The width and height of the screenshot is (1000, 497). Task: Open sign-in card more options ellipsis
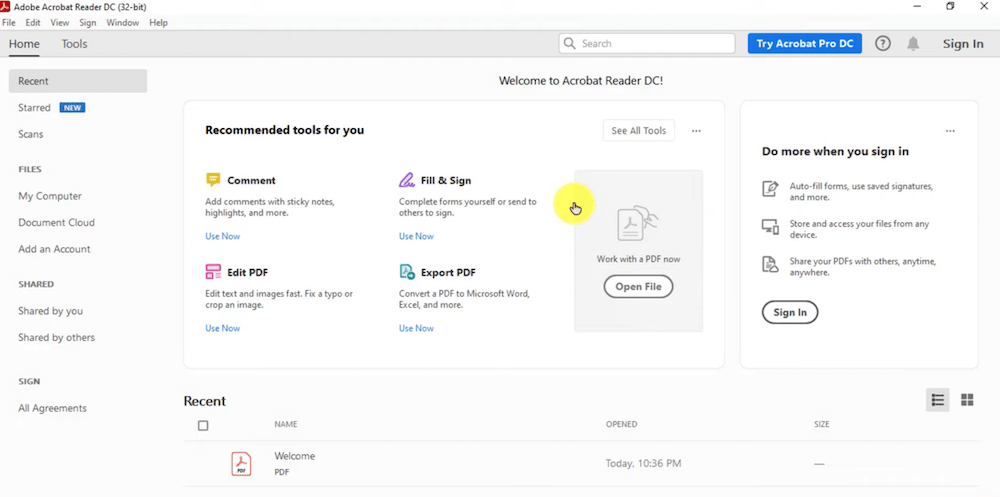click(x=950, y=131)
